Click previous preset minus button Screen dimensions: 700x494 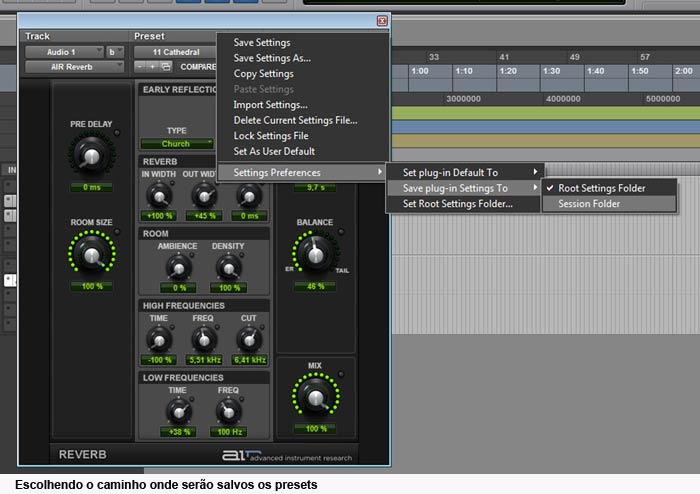point(140,66)
